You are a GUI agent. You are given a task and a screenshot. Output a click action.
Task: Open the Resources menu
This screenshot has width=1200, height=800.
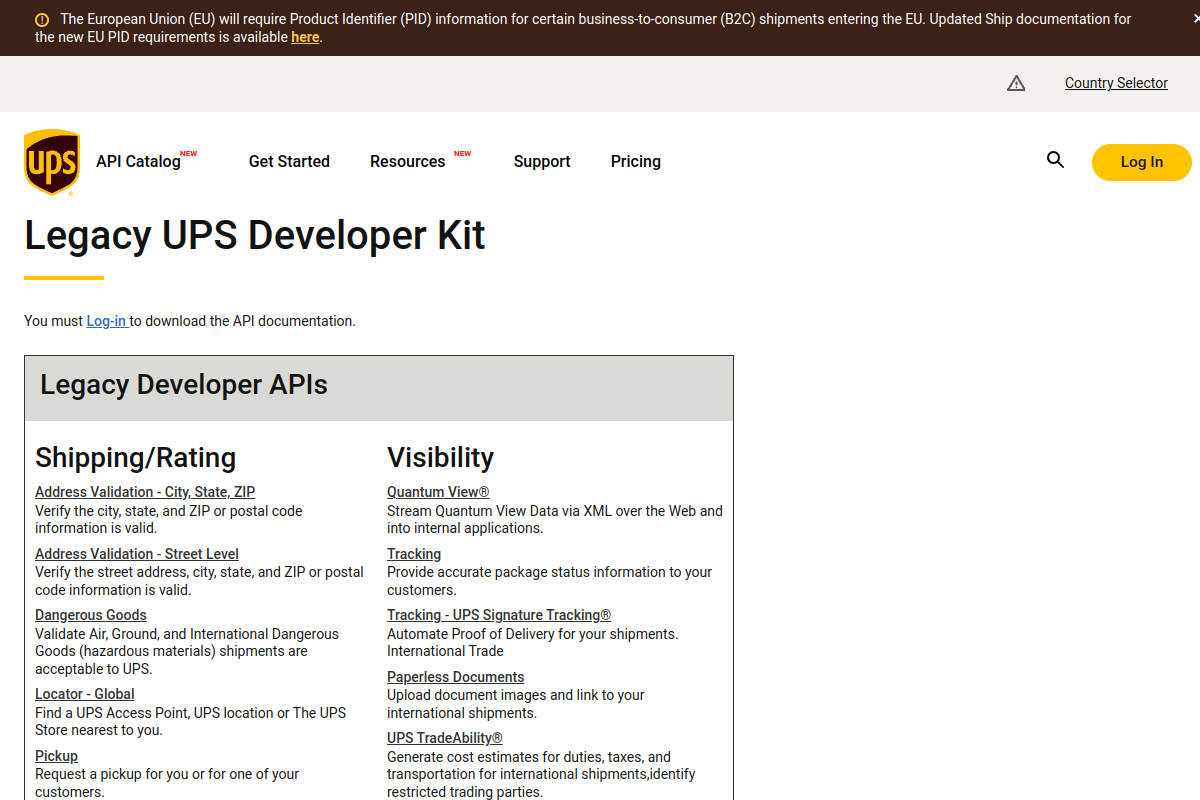(407, 161)
